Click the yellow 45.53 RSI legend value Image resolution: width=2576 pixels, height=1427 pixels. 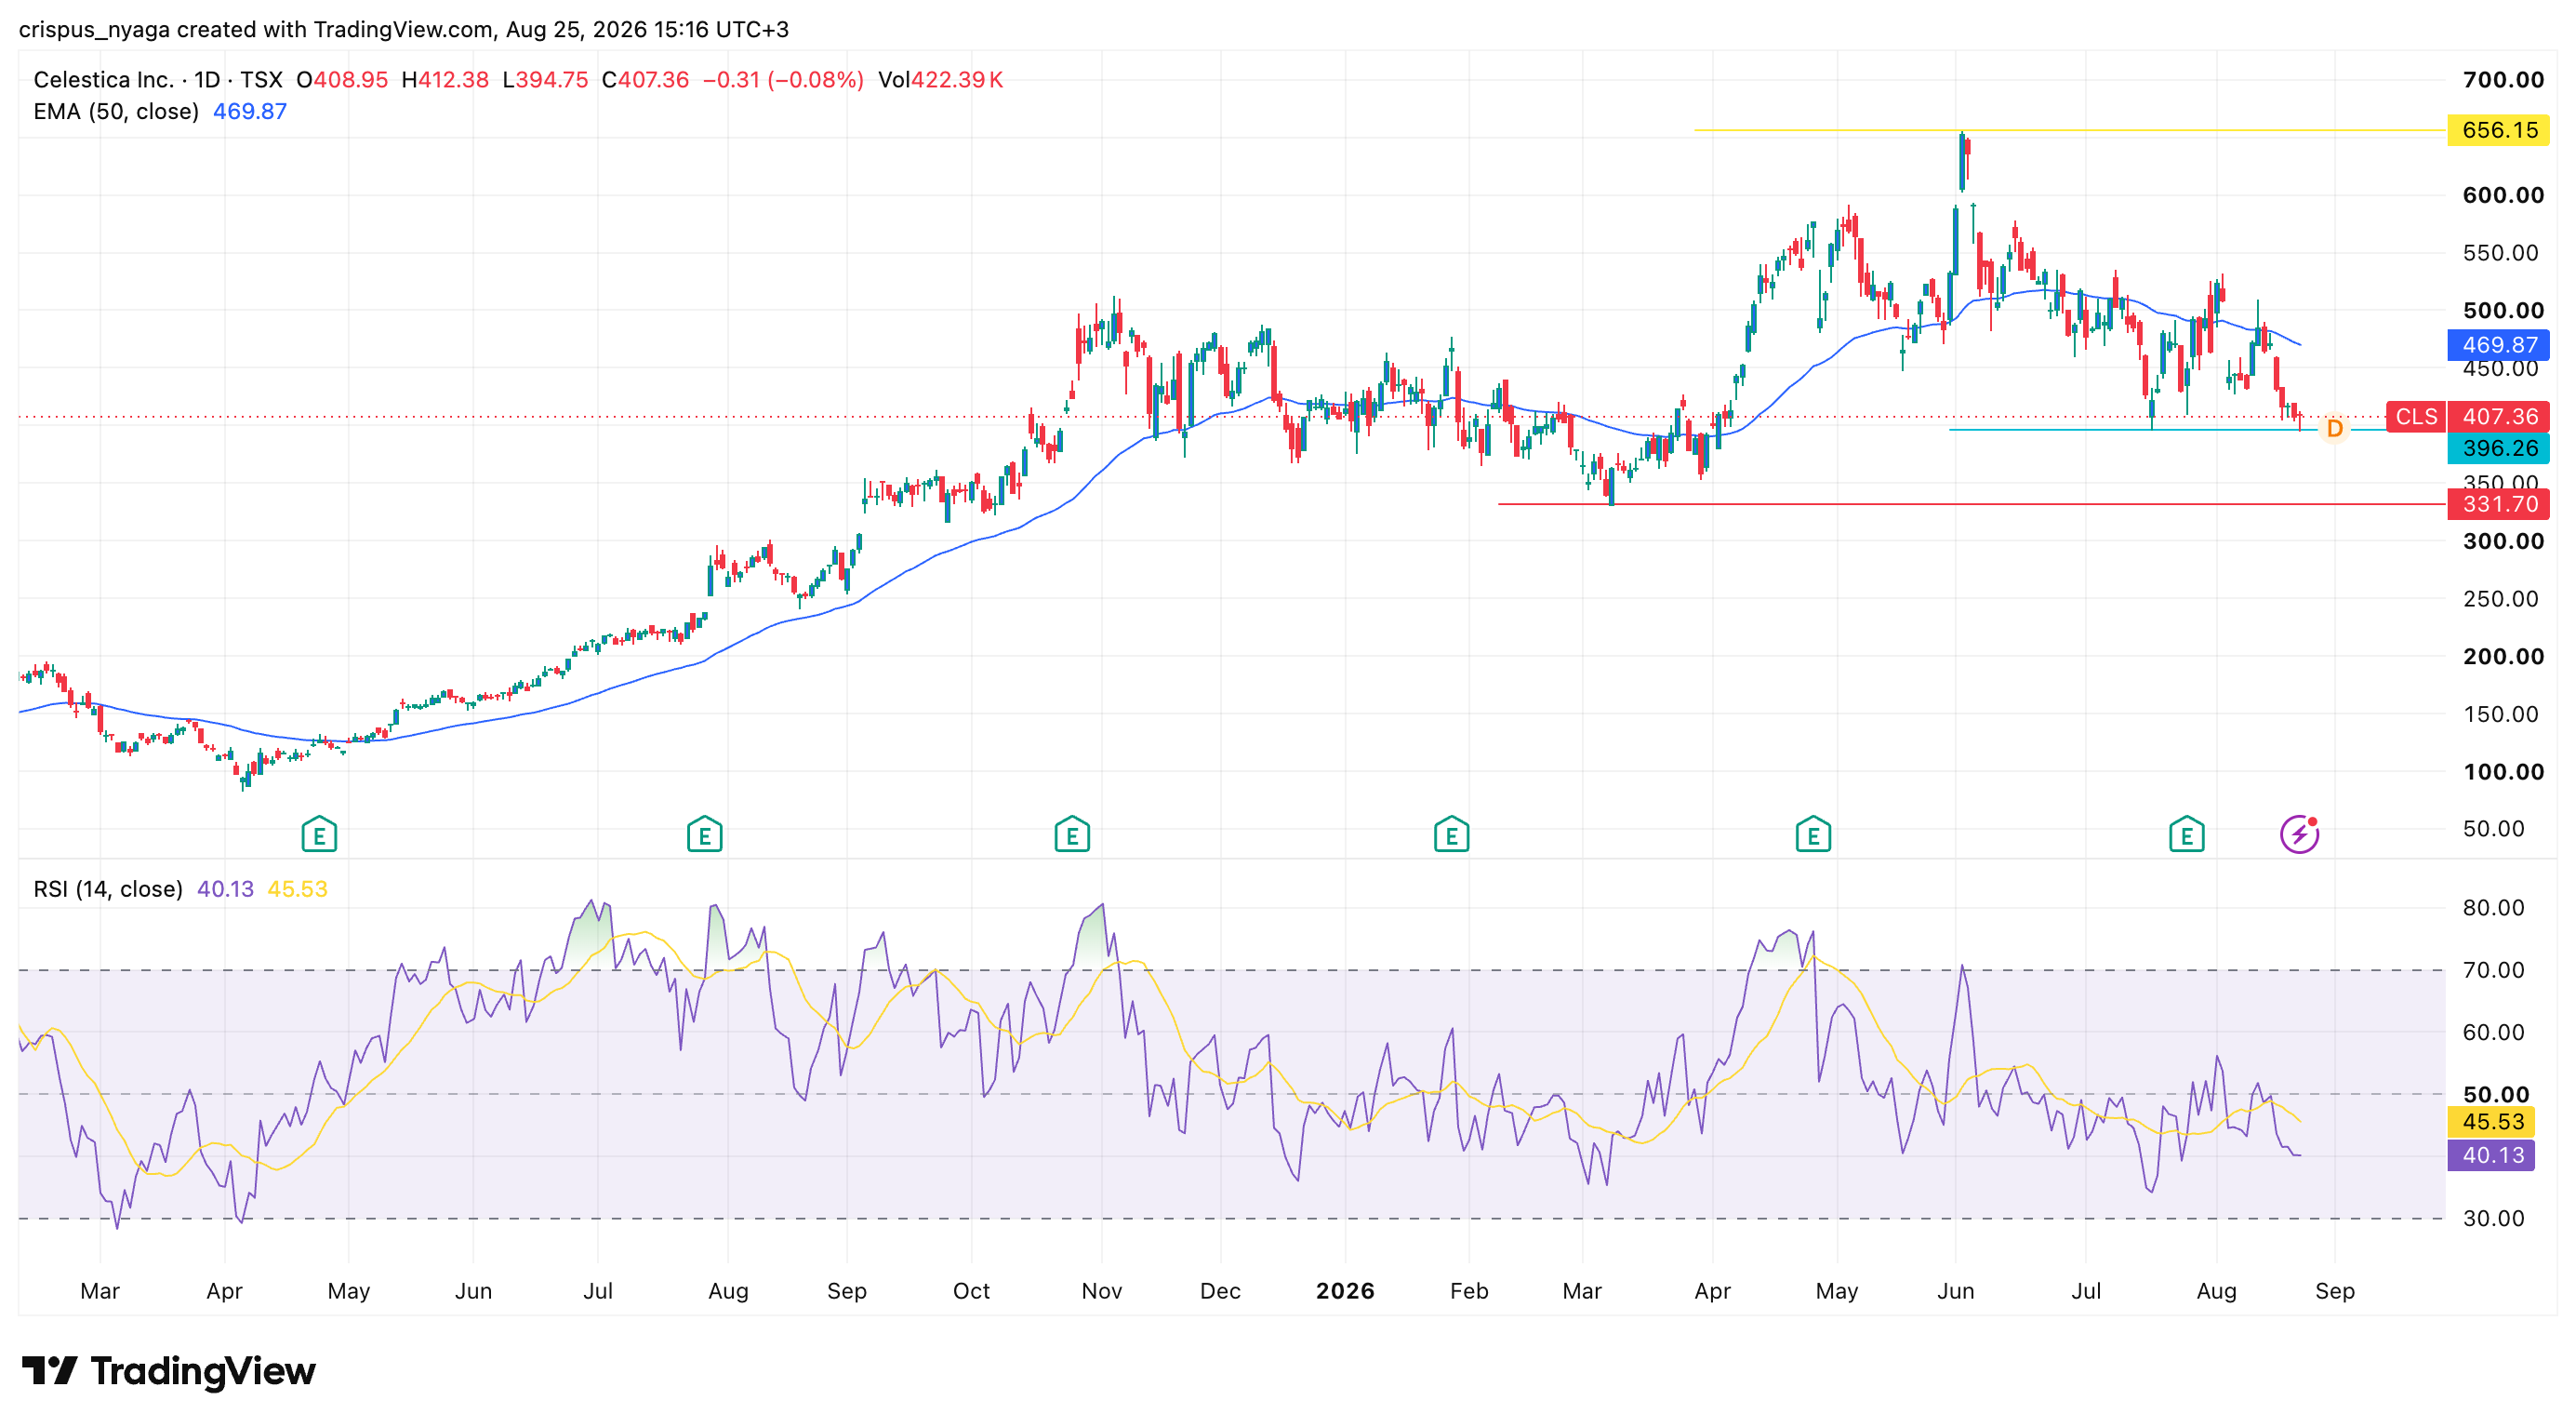click(297, 889)
